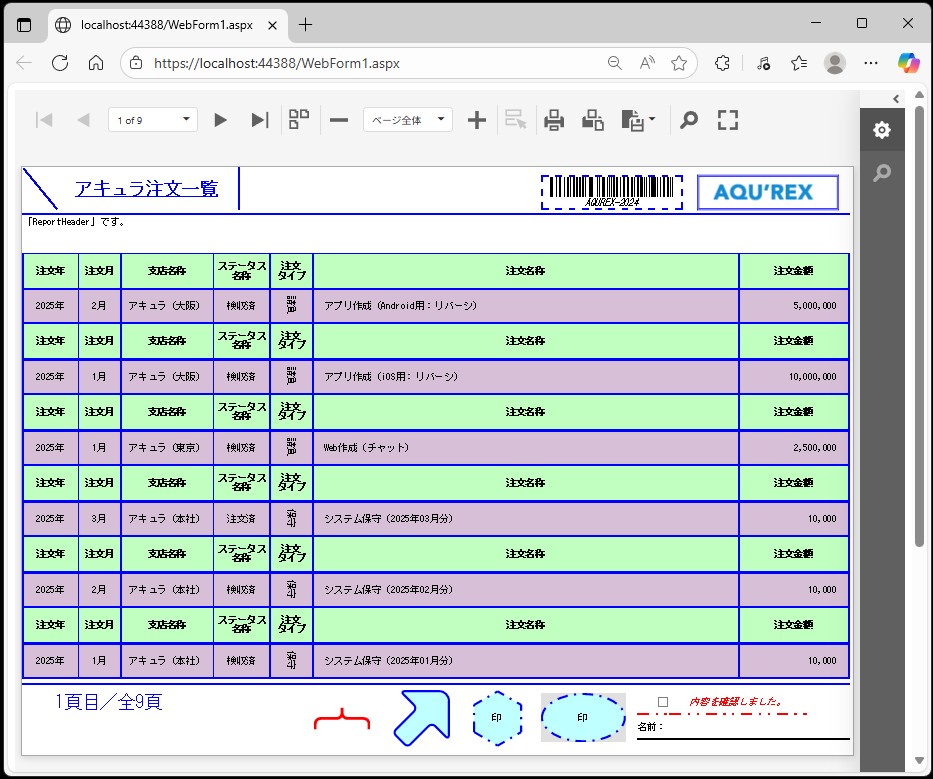Open a new browser tab

(x=306, y=24)
